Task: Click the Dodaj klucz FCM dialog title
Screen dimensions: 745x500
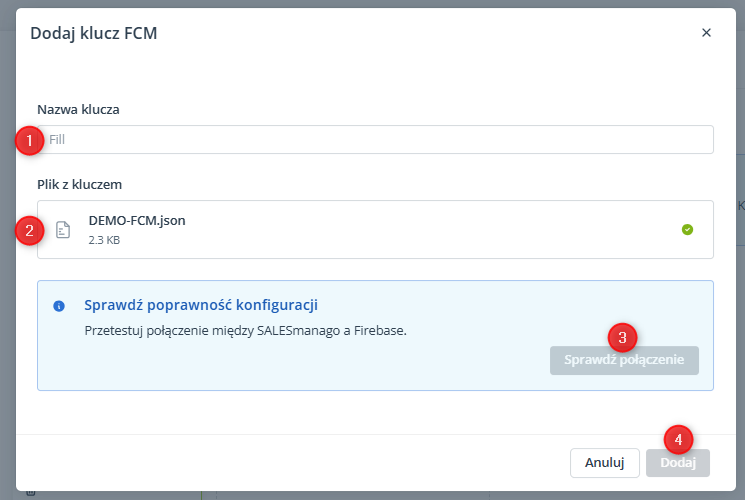Action: [x=94, y=33]
